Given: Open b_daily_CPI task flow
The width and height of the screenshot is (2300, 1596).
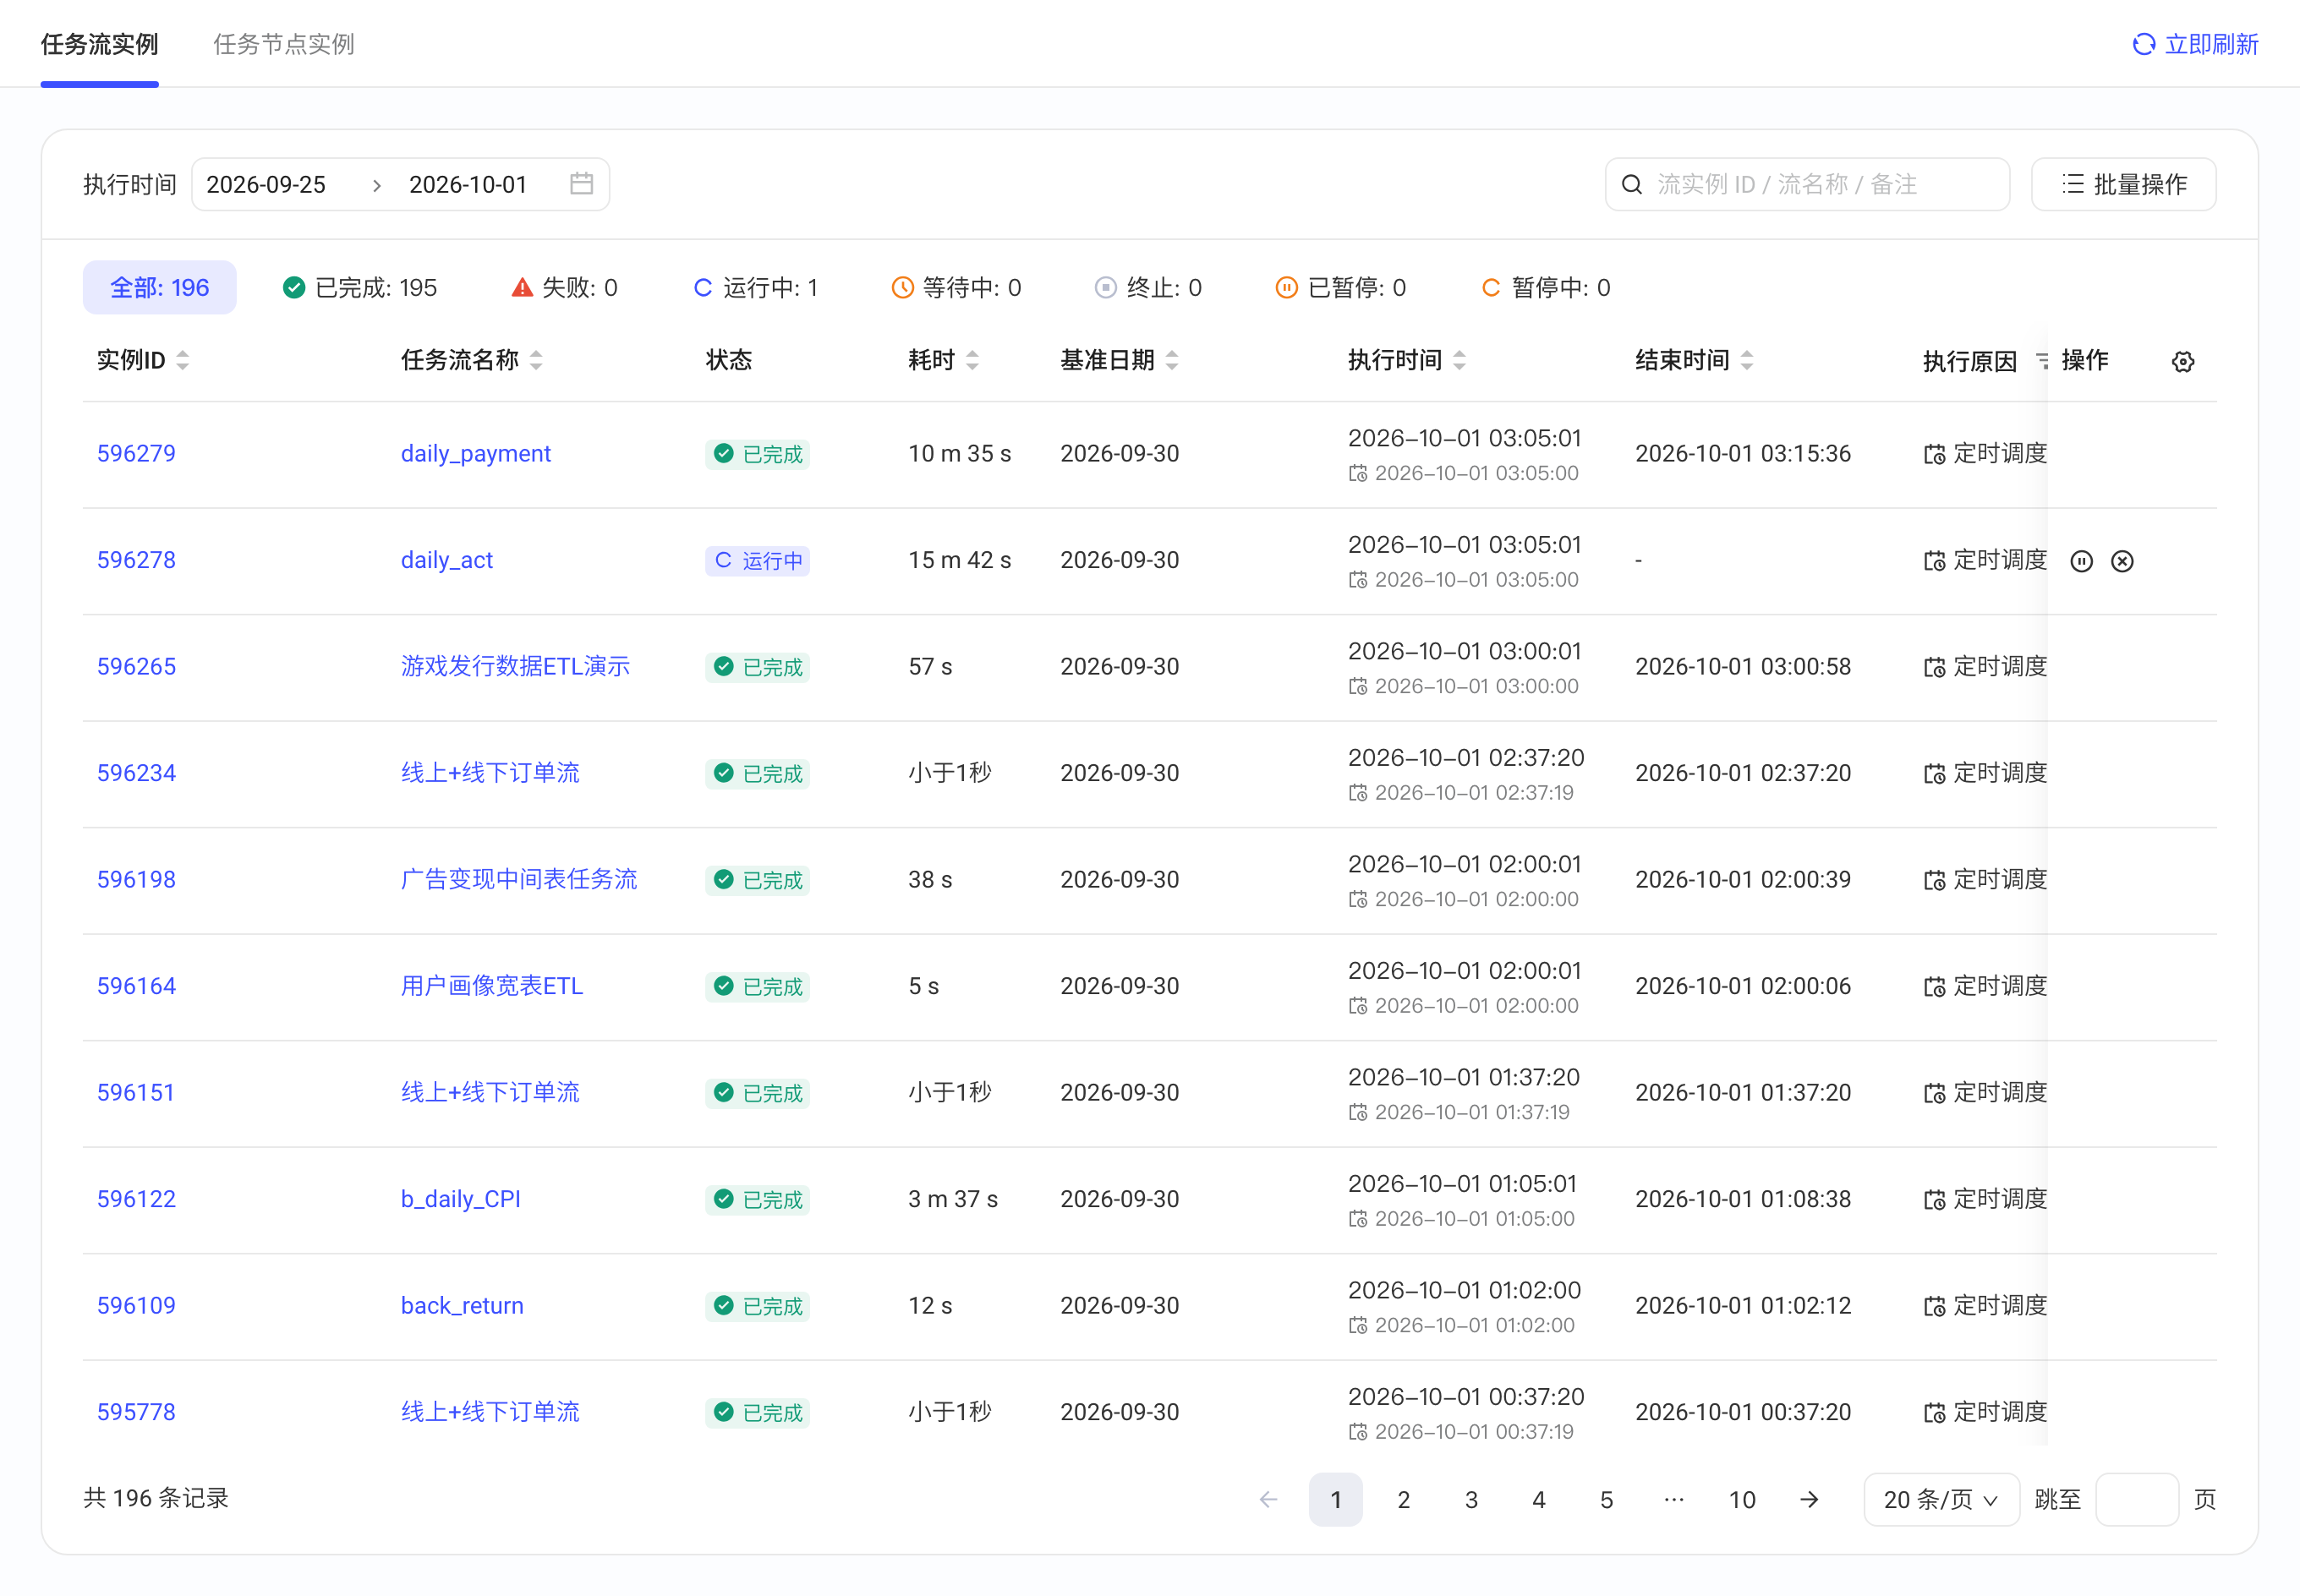Looking at the screenshot, I should tap(461, 1199).
